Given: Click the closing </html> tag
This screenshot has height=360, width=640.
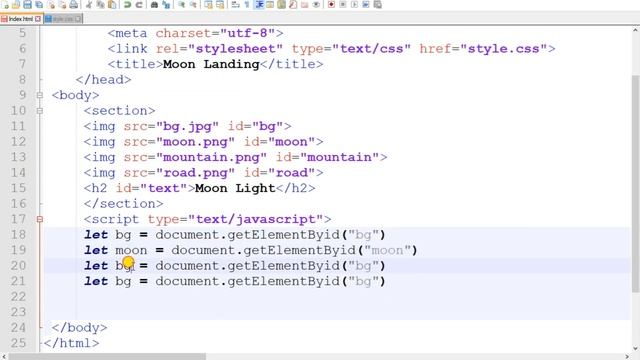Looking at the screenshot, I should point(71,343).
